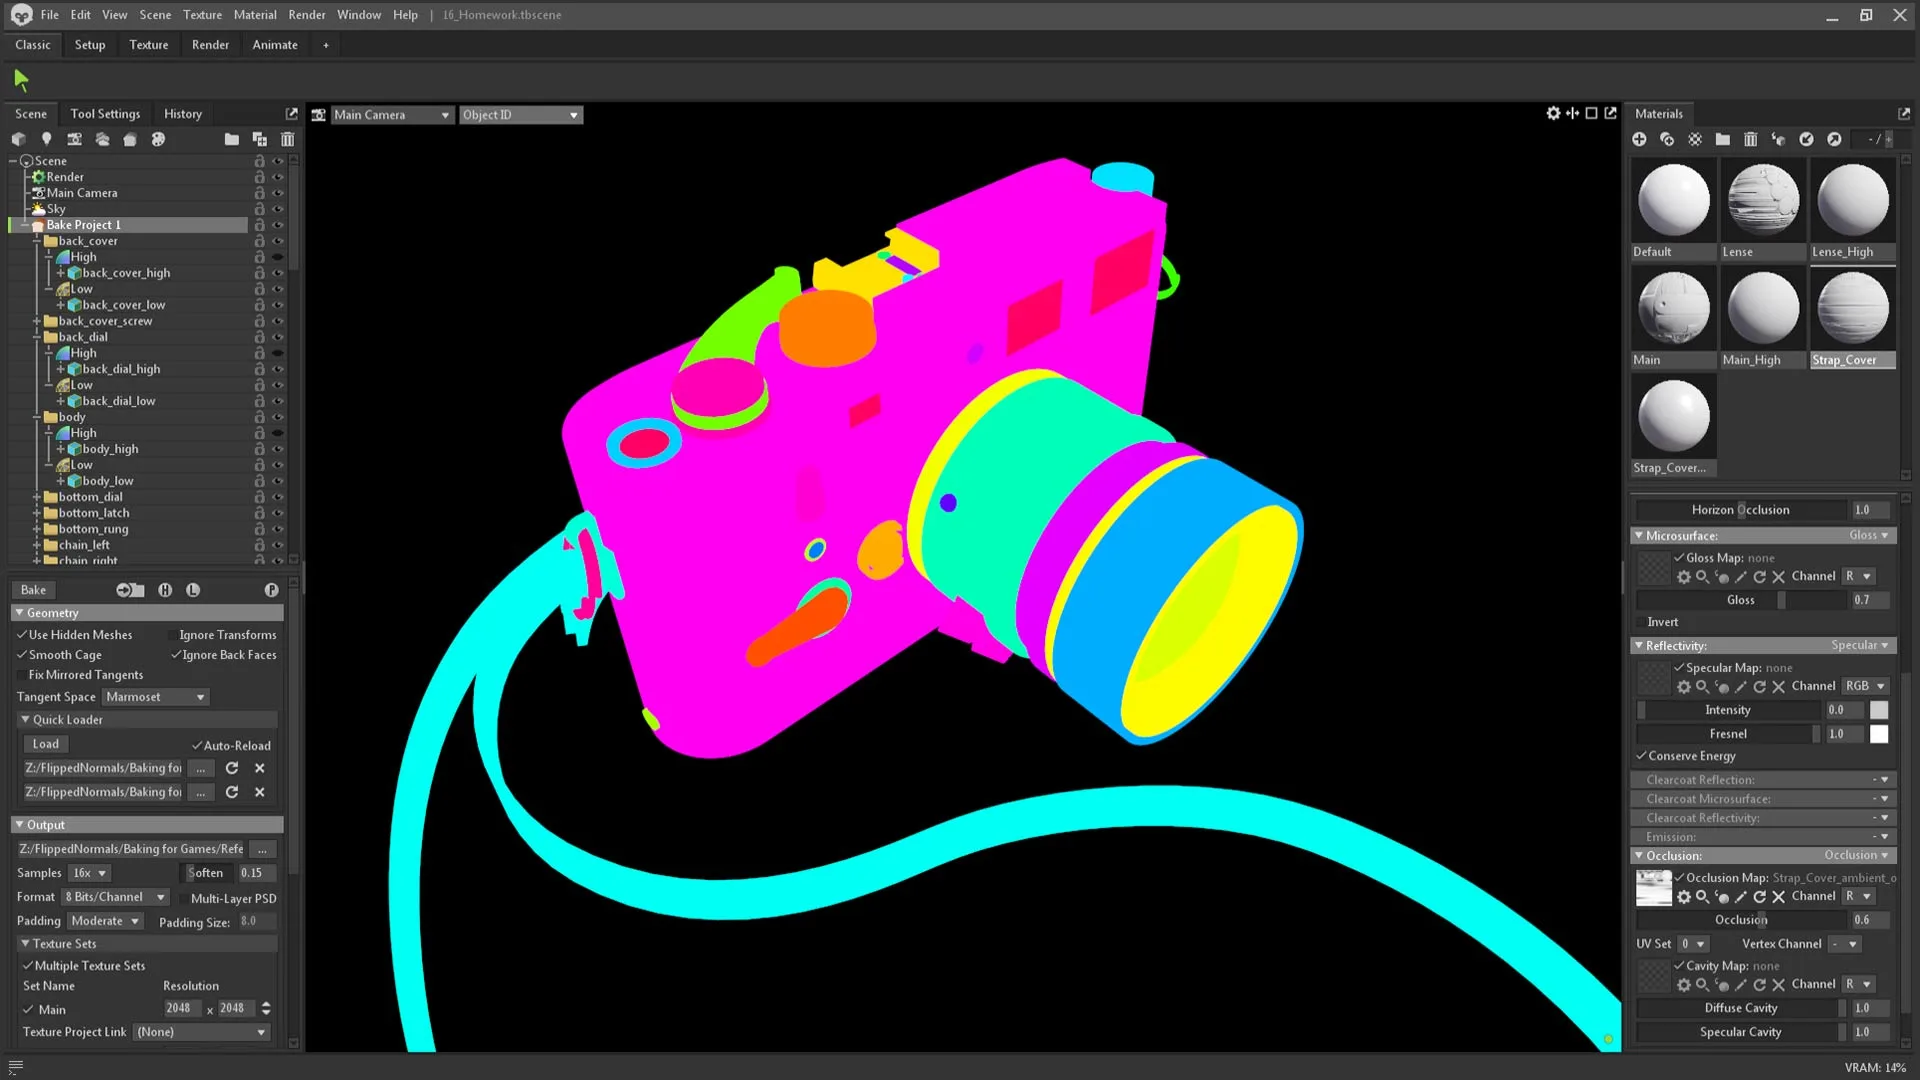Hide the Sky scene item with its eye icon
The height and width of the screenshot is (1080, 1920).
click(278, 209)
